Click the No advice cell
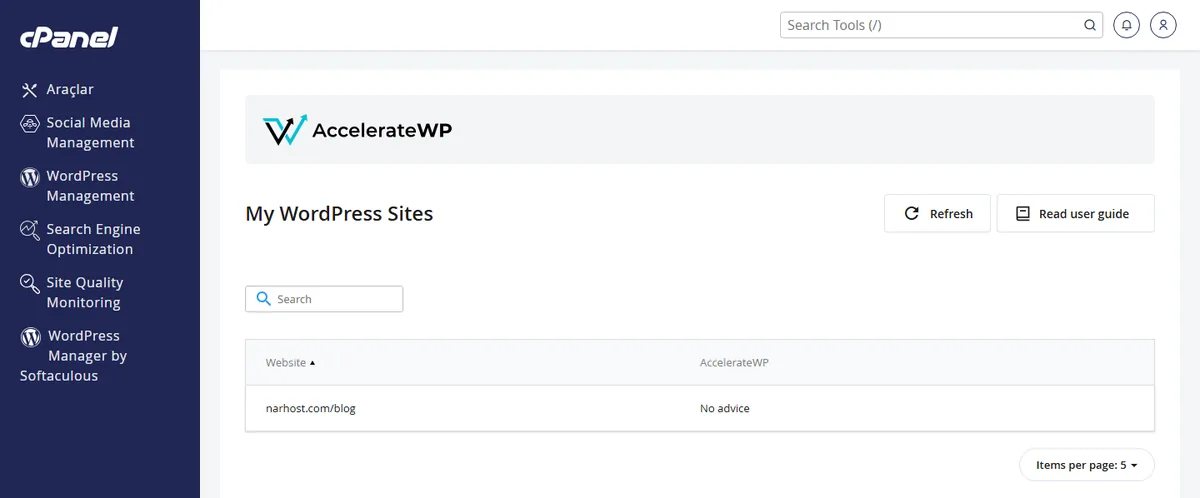1200x498 pixels. click(725, 409)
